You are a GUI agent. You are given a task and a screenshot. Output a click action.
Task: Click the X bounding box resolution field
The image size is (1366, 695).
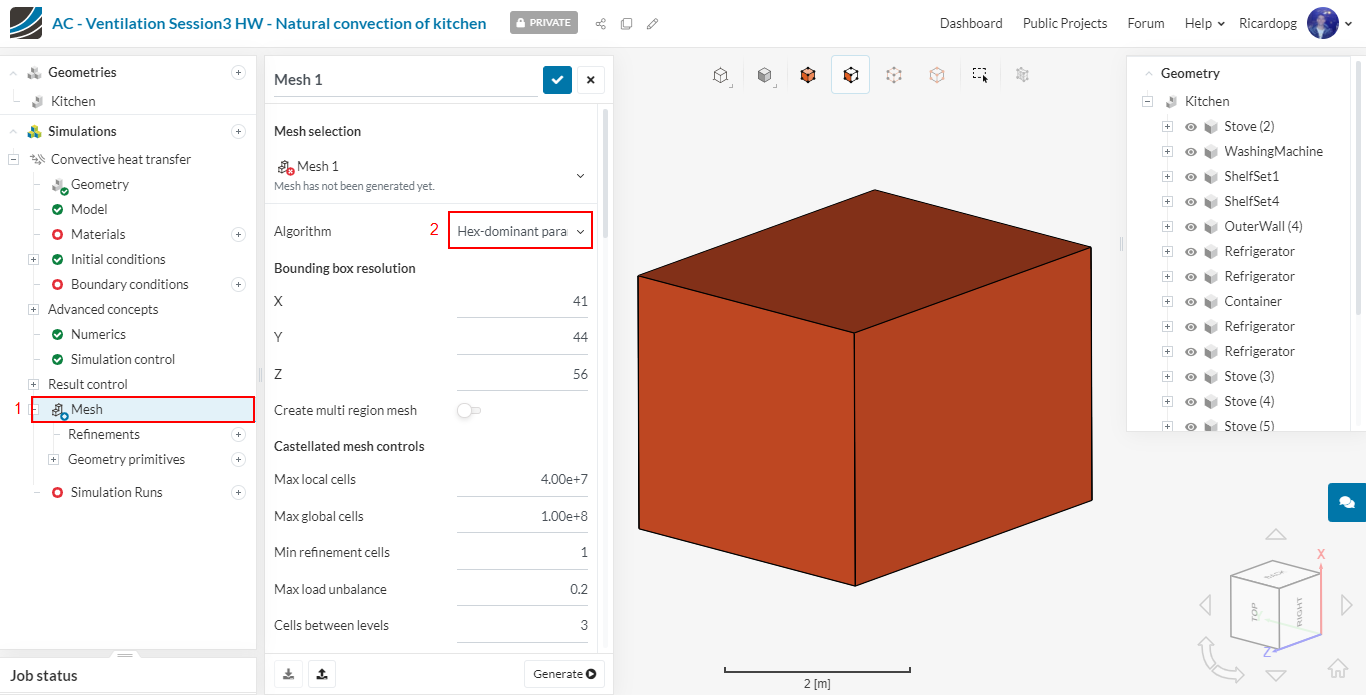522,301
